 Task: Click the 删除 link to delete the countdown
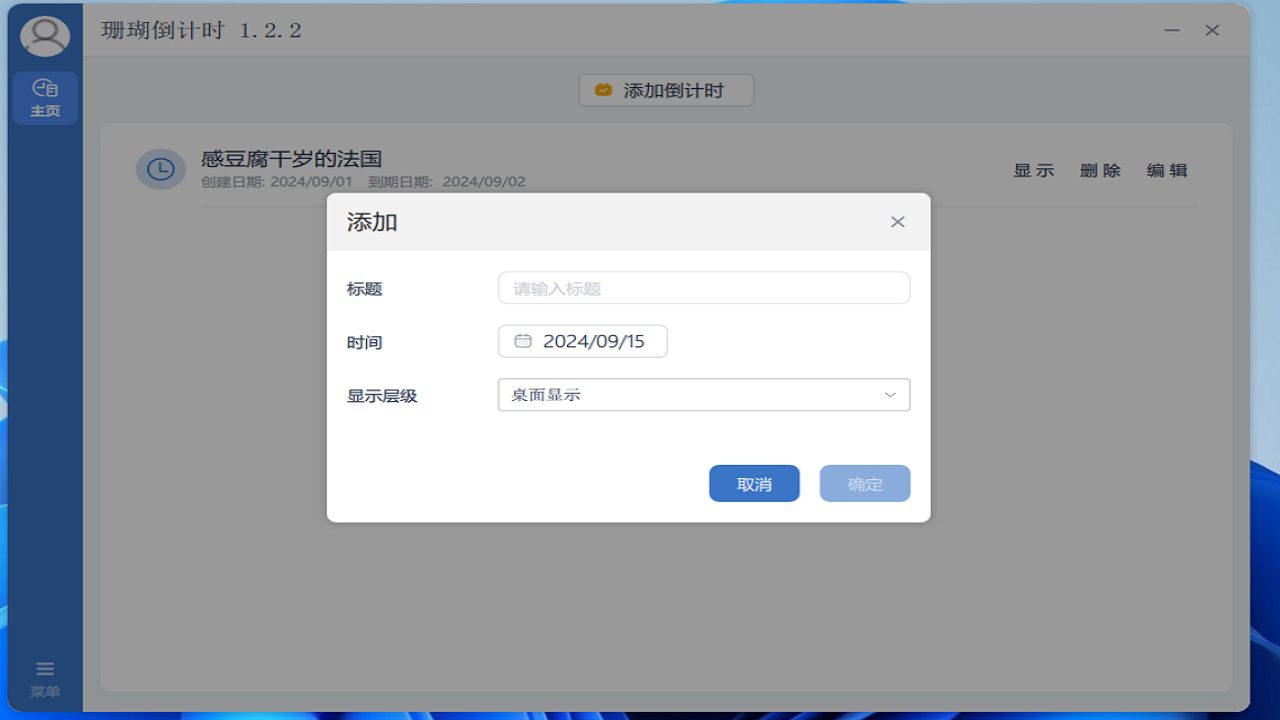pyautogui.click(x=1100, y=170)
